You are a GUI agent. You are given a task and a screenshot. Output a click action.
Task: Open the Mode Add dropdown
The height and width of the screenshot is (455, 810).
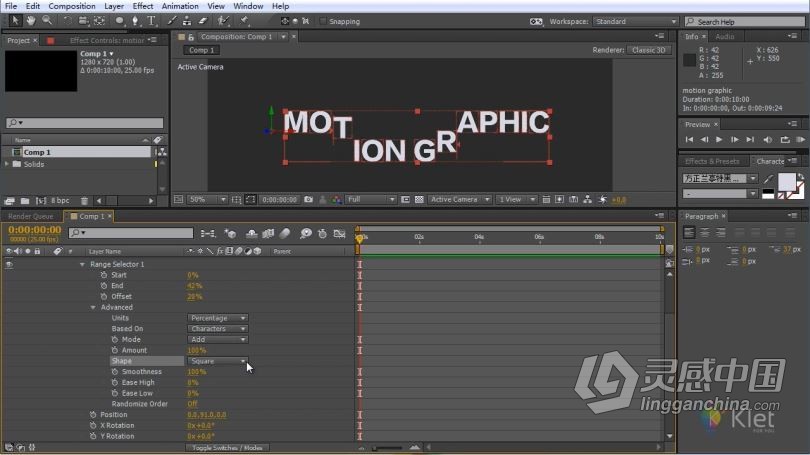pos(217,340)
